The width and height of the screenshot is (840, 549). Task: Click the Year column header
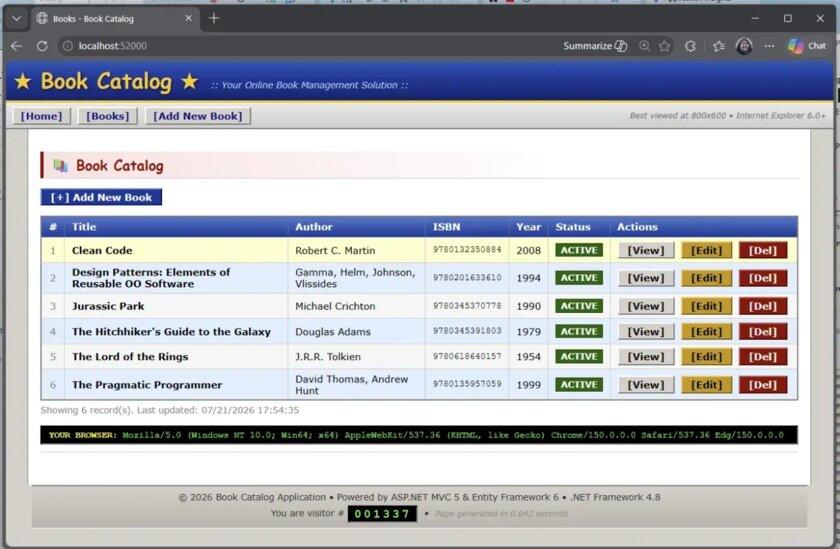528,227
